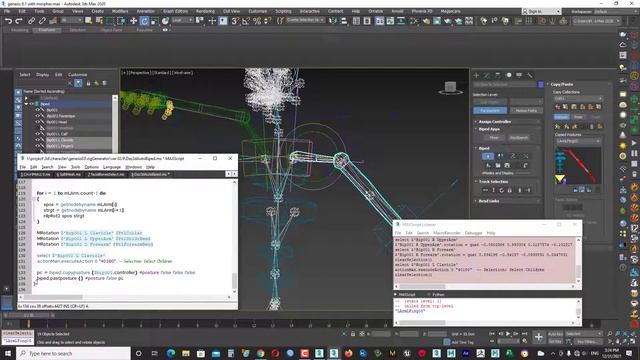640x360 pixels.
Task: Click the Lock icon in the Scene Explorer toolbar
Action: [x=88, y=83]
